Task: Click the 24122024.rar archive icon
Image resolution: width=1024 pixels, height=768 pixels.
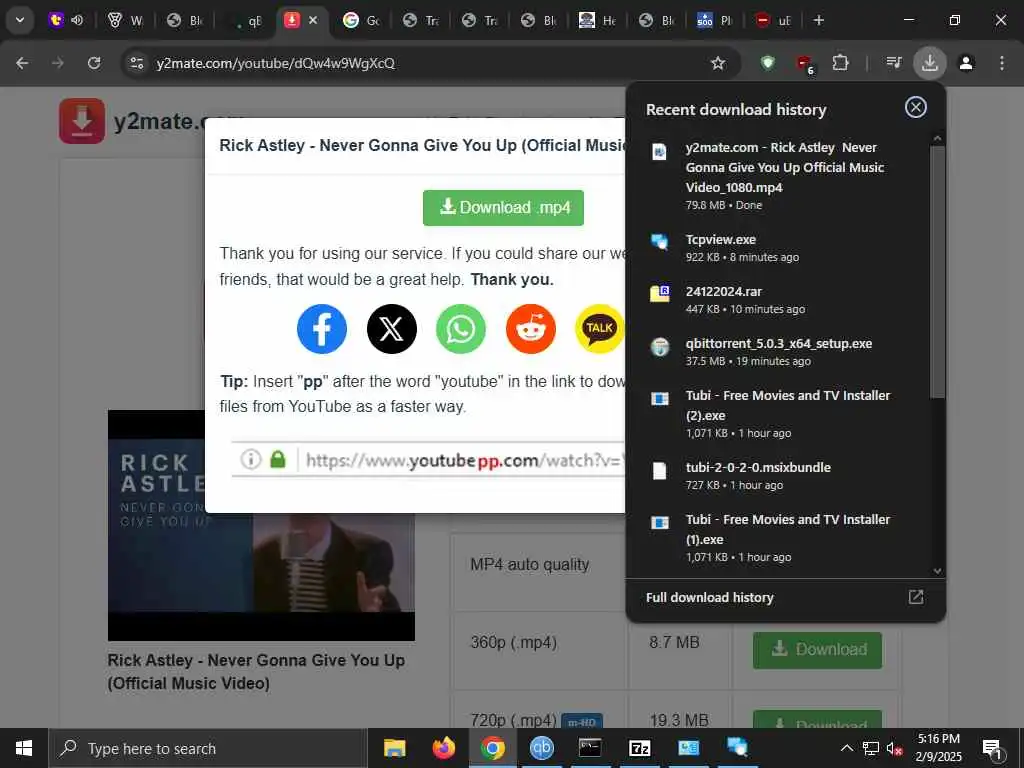Action: [660, 293]
